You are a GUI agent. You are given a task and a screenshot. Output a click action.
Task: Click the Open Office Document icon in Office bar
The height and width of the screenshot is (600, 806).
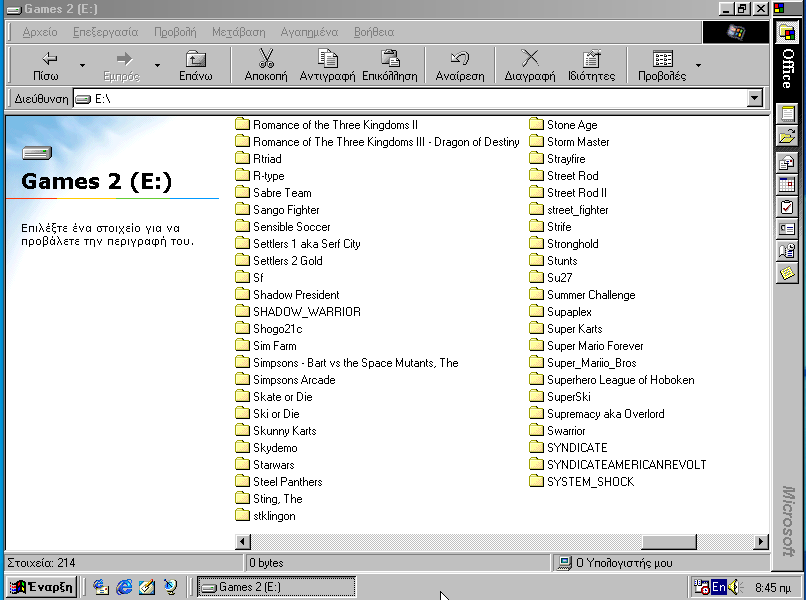pos(788,137)
